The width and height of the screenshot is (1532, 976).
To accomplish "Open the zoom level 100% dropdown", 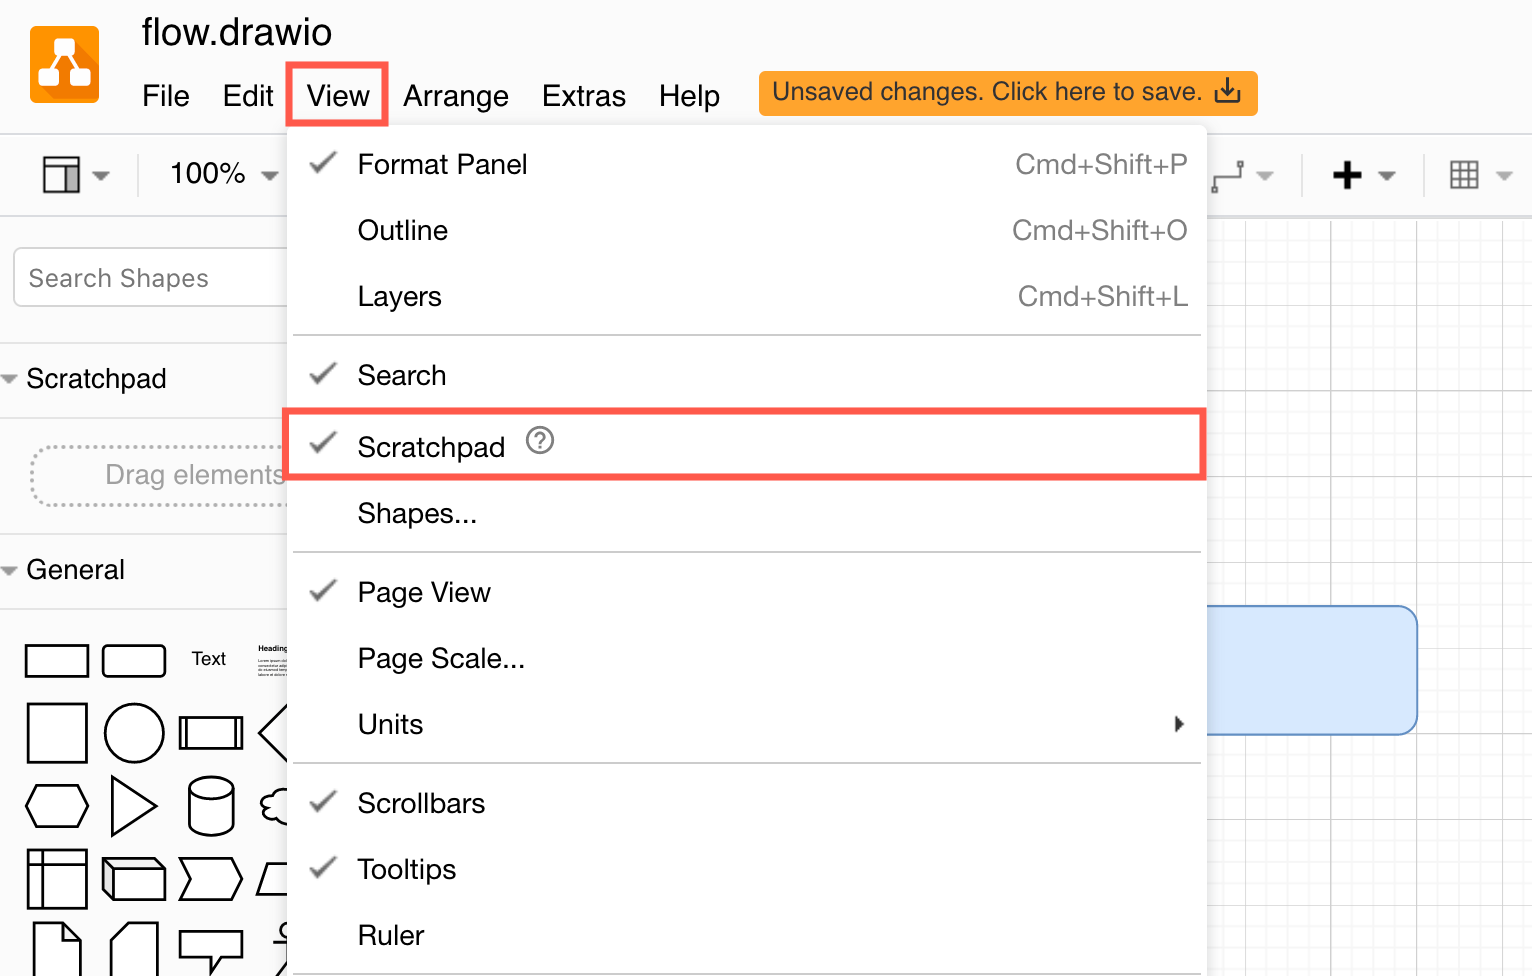I will click(222, 173).
